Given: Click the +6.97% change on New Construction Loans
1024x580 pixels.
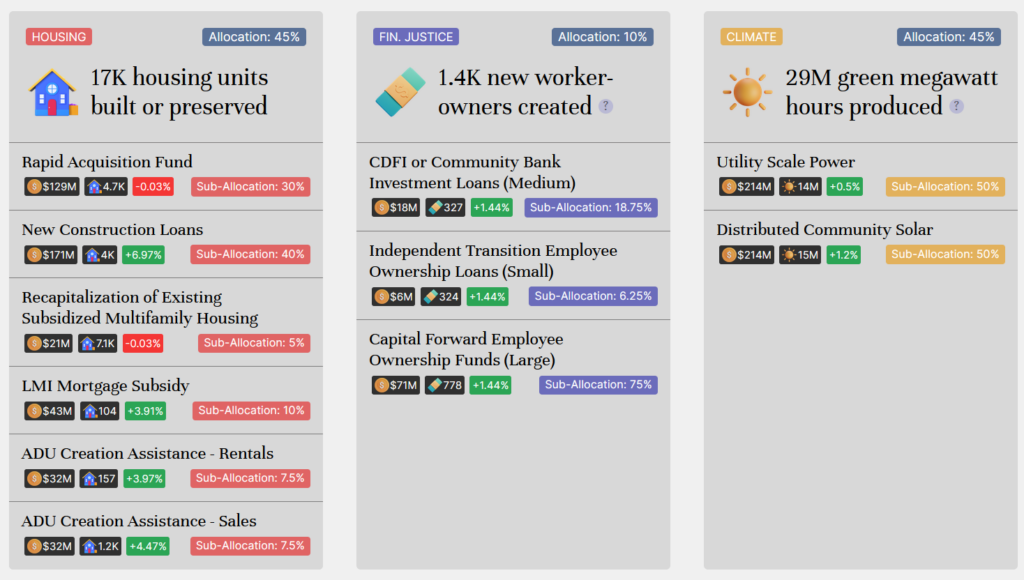Looking at the screenshot, I should [144, 255].
